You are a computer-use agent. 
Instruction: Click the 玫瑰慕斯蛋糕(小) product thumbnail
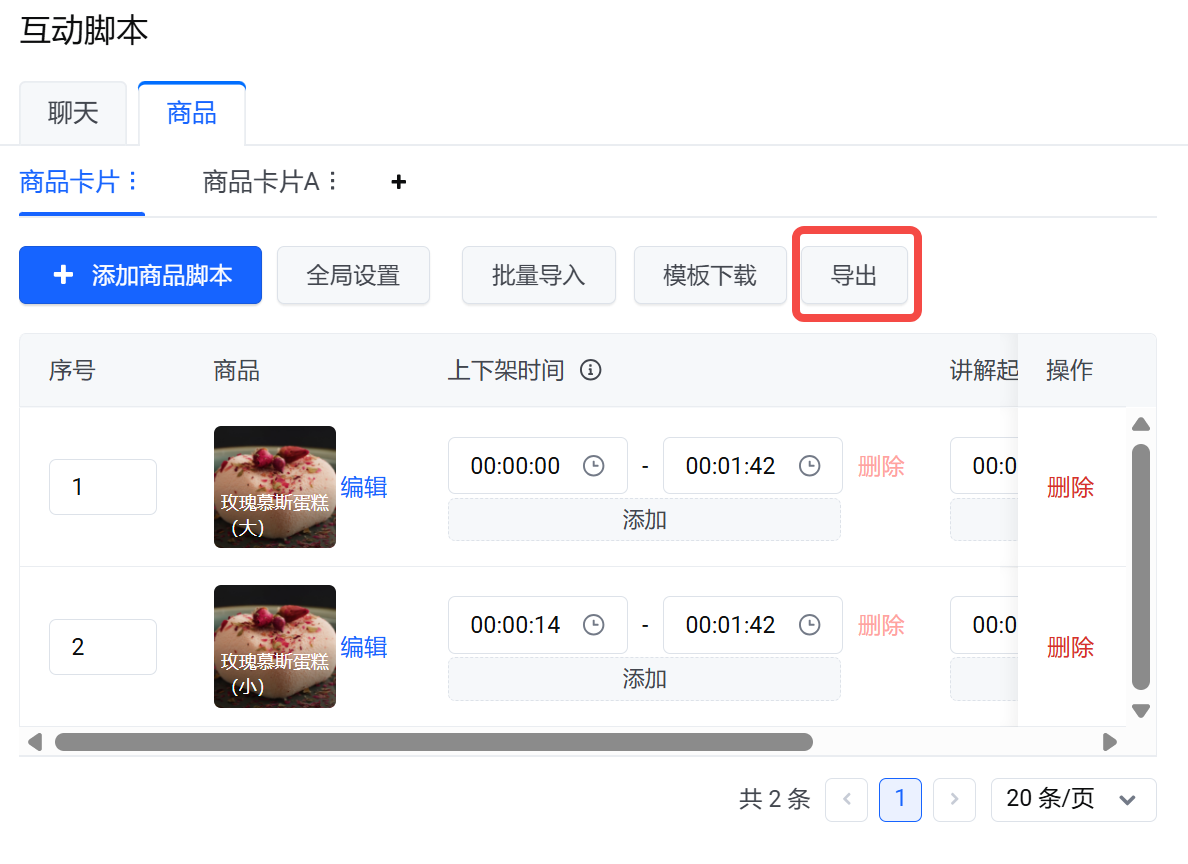click(275, 646)
